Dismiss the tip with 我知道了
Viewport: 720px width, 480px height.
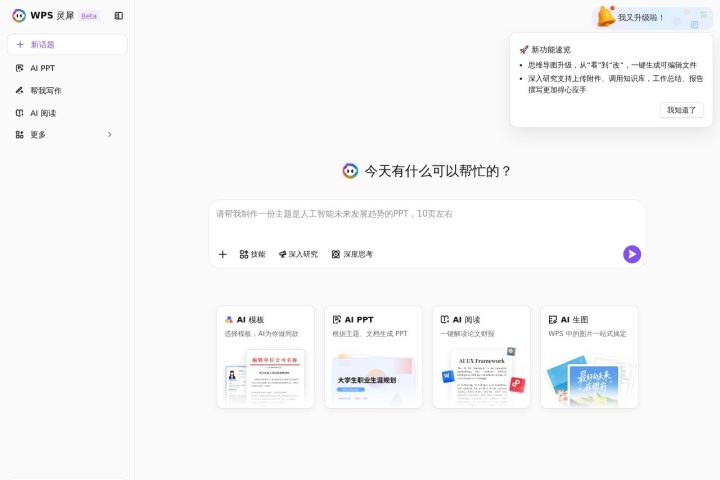681,110
